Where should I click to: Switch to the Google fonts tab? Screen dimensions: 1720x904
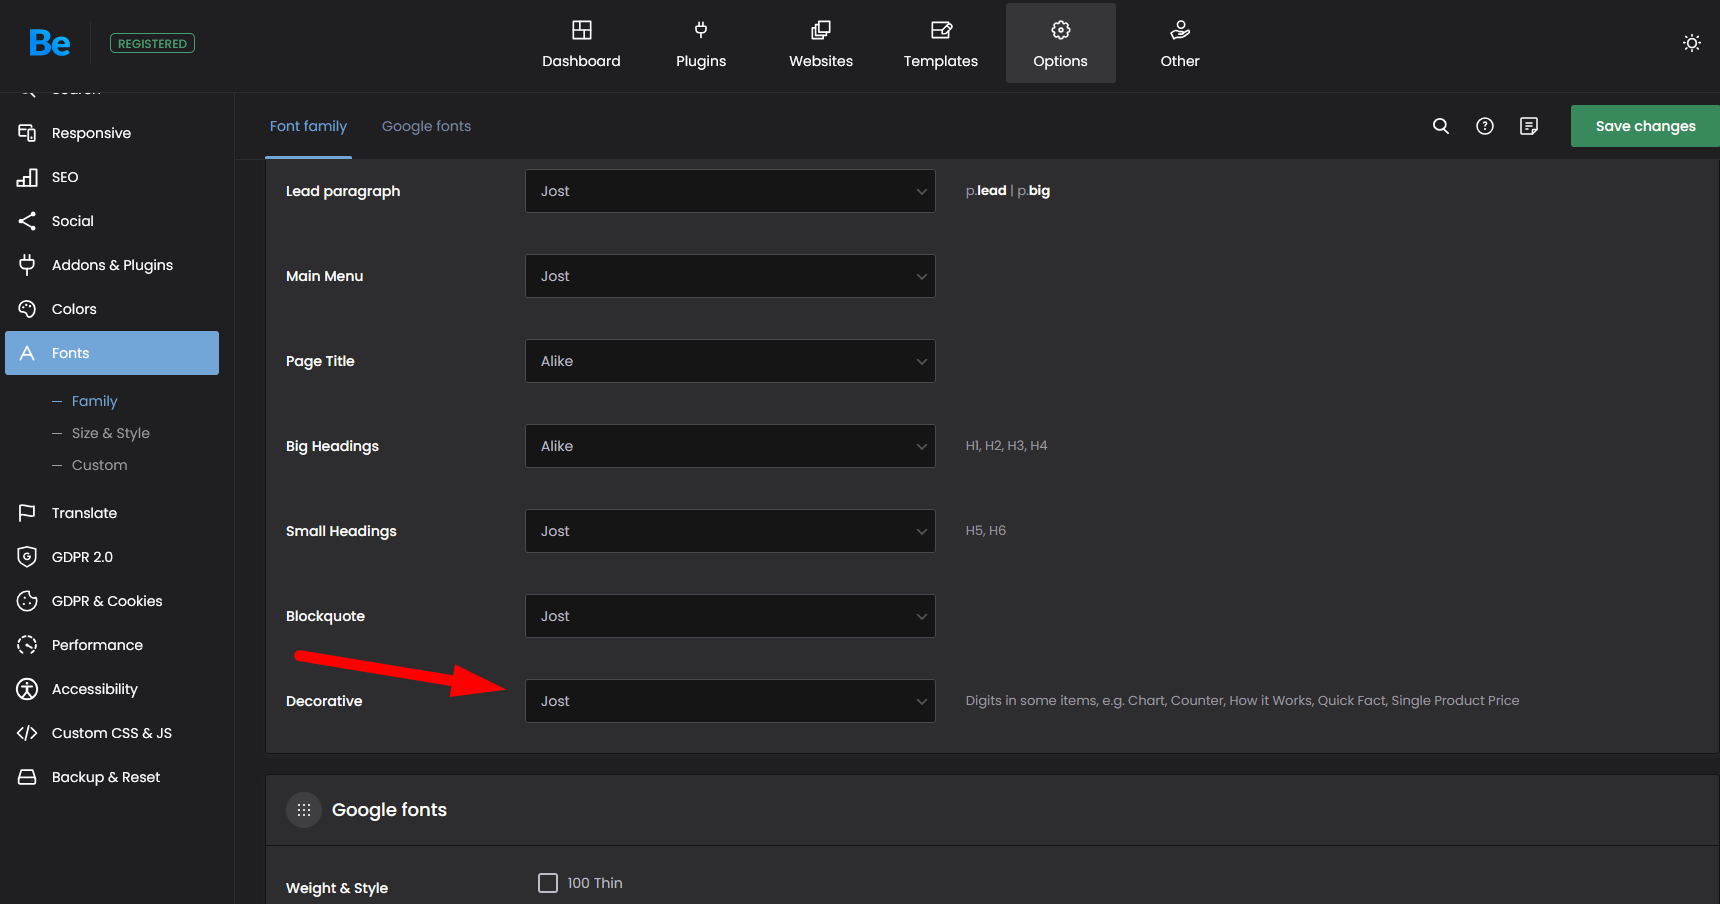point(426,126)
